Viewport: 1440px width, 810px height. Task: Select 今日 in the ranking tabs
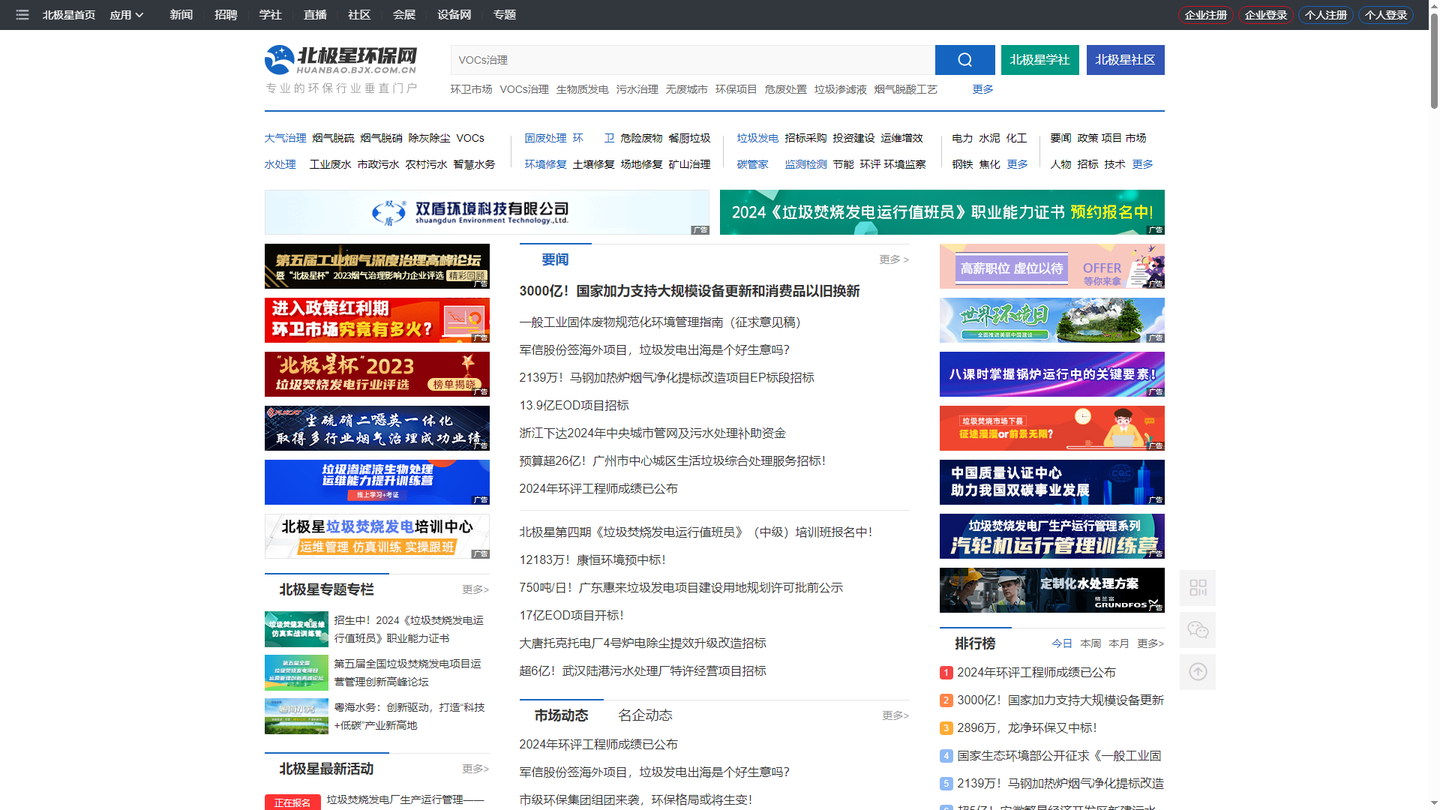1062,643
